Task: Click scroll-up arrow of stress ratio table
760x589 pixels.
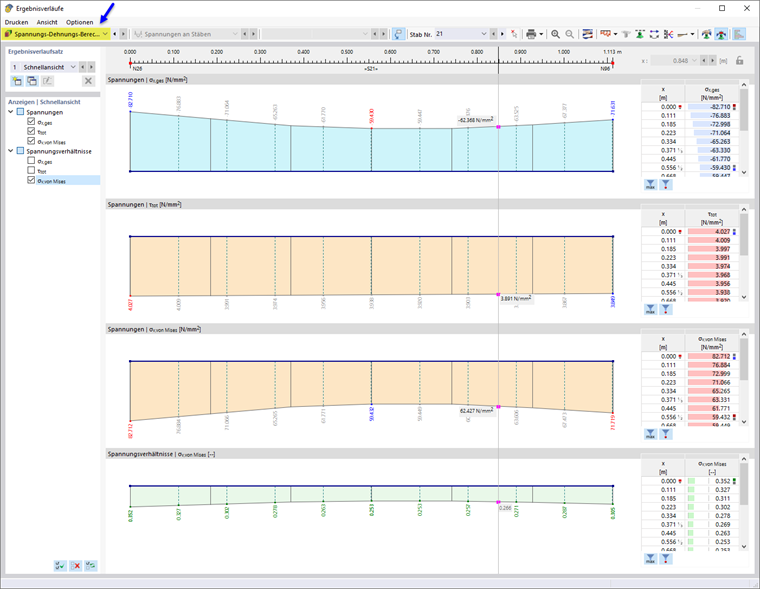Action: pos(744,458)
